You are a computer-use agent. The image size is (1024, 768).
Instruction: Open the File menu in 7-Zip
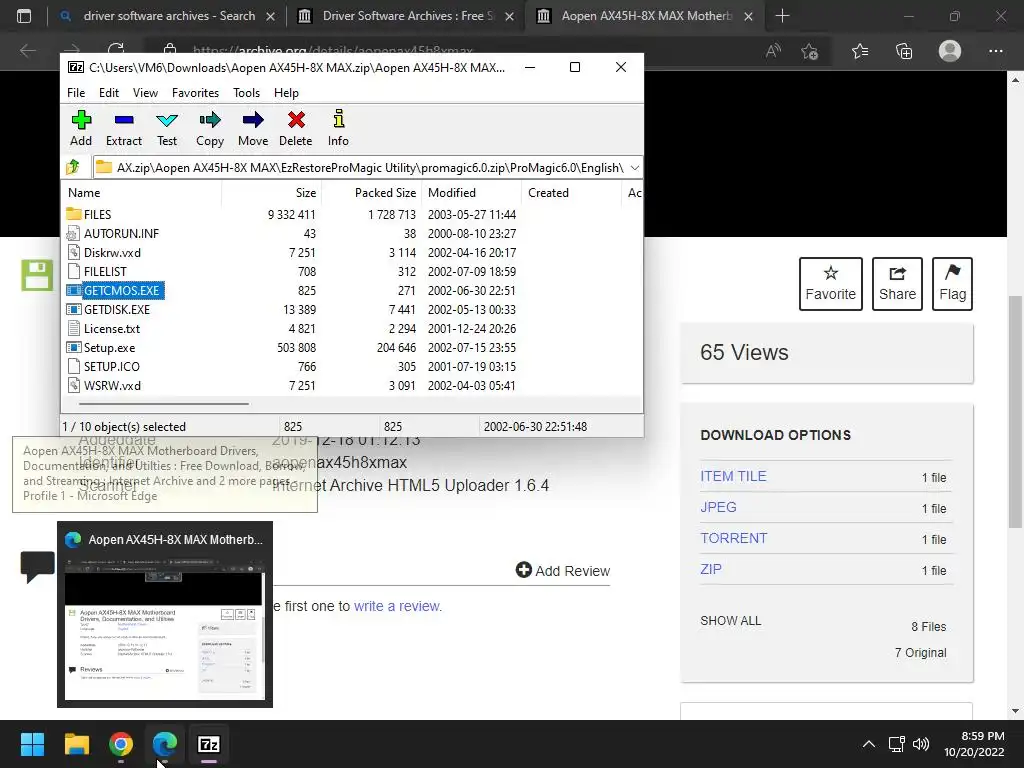76,93
